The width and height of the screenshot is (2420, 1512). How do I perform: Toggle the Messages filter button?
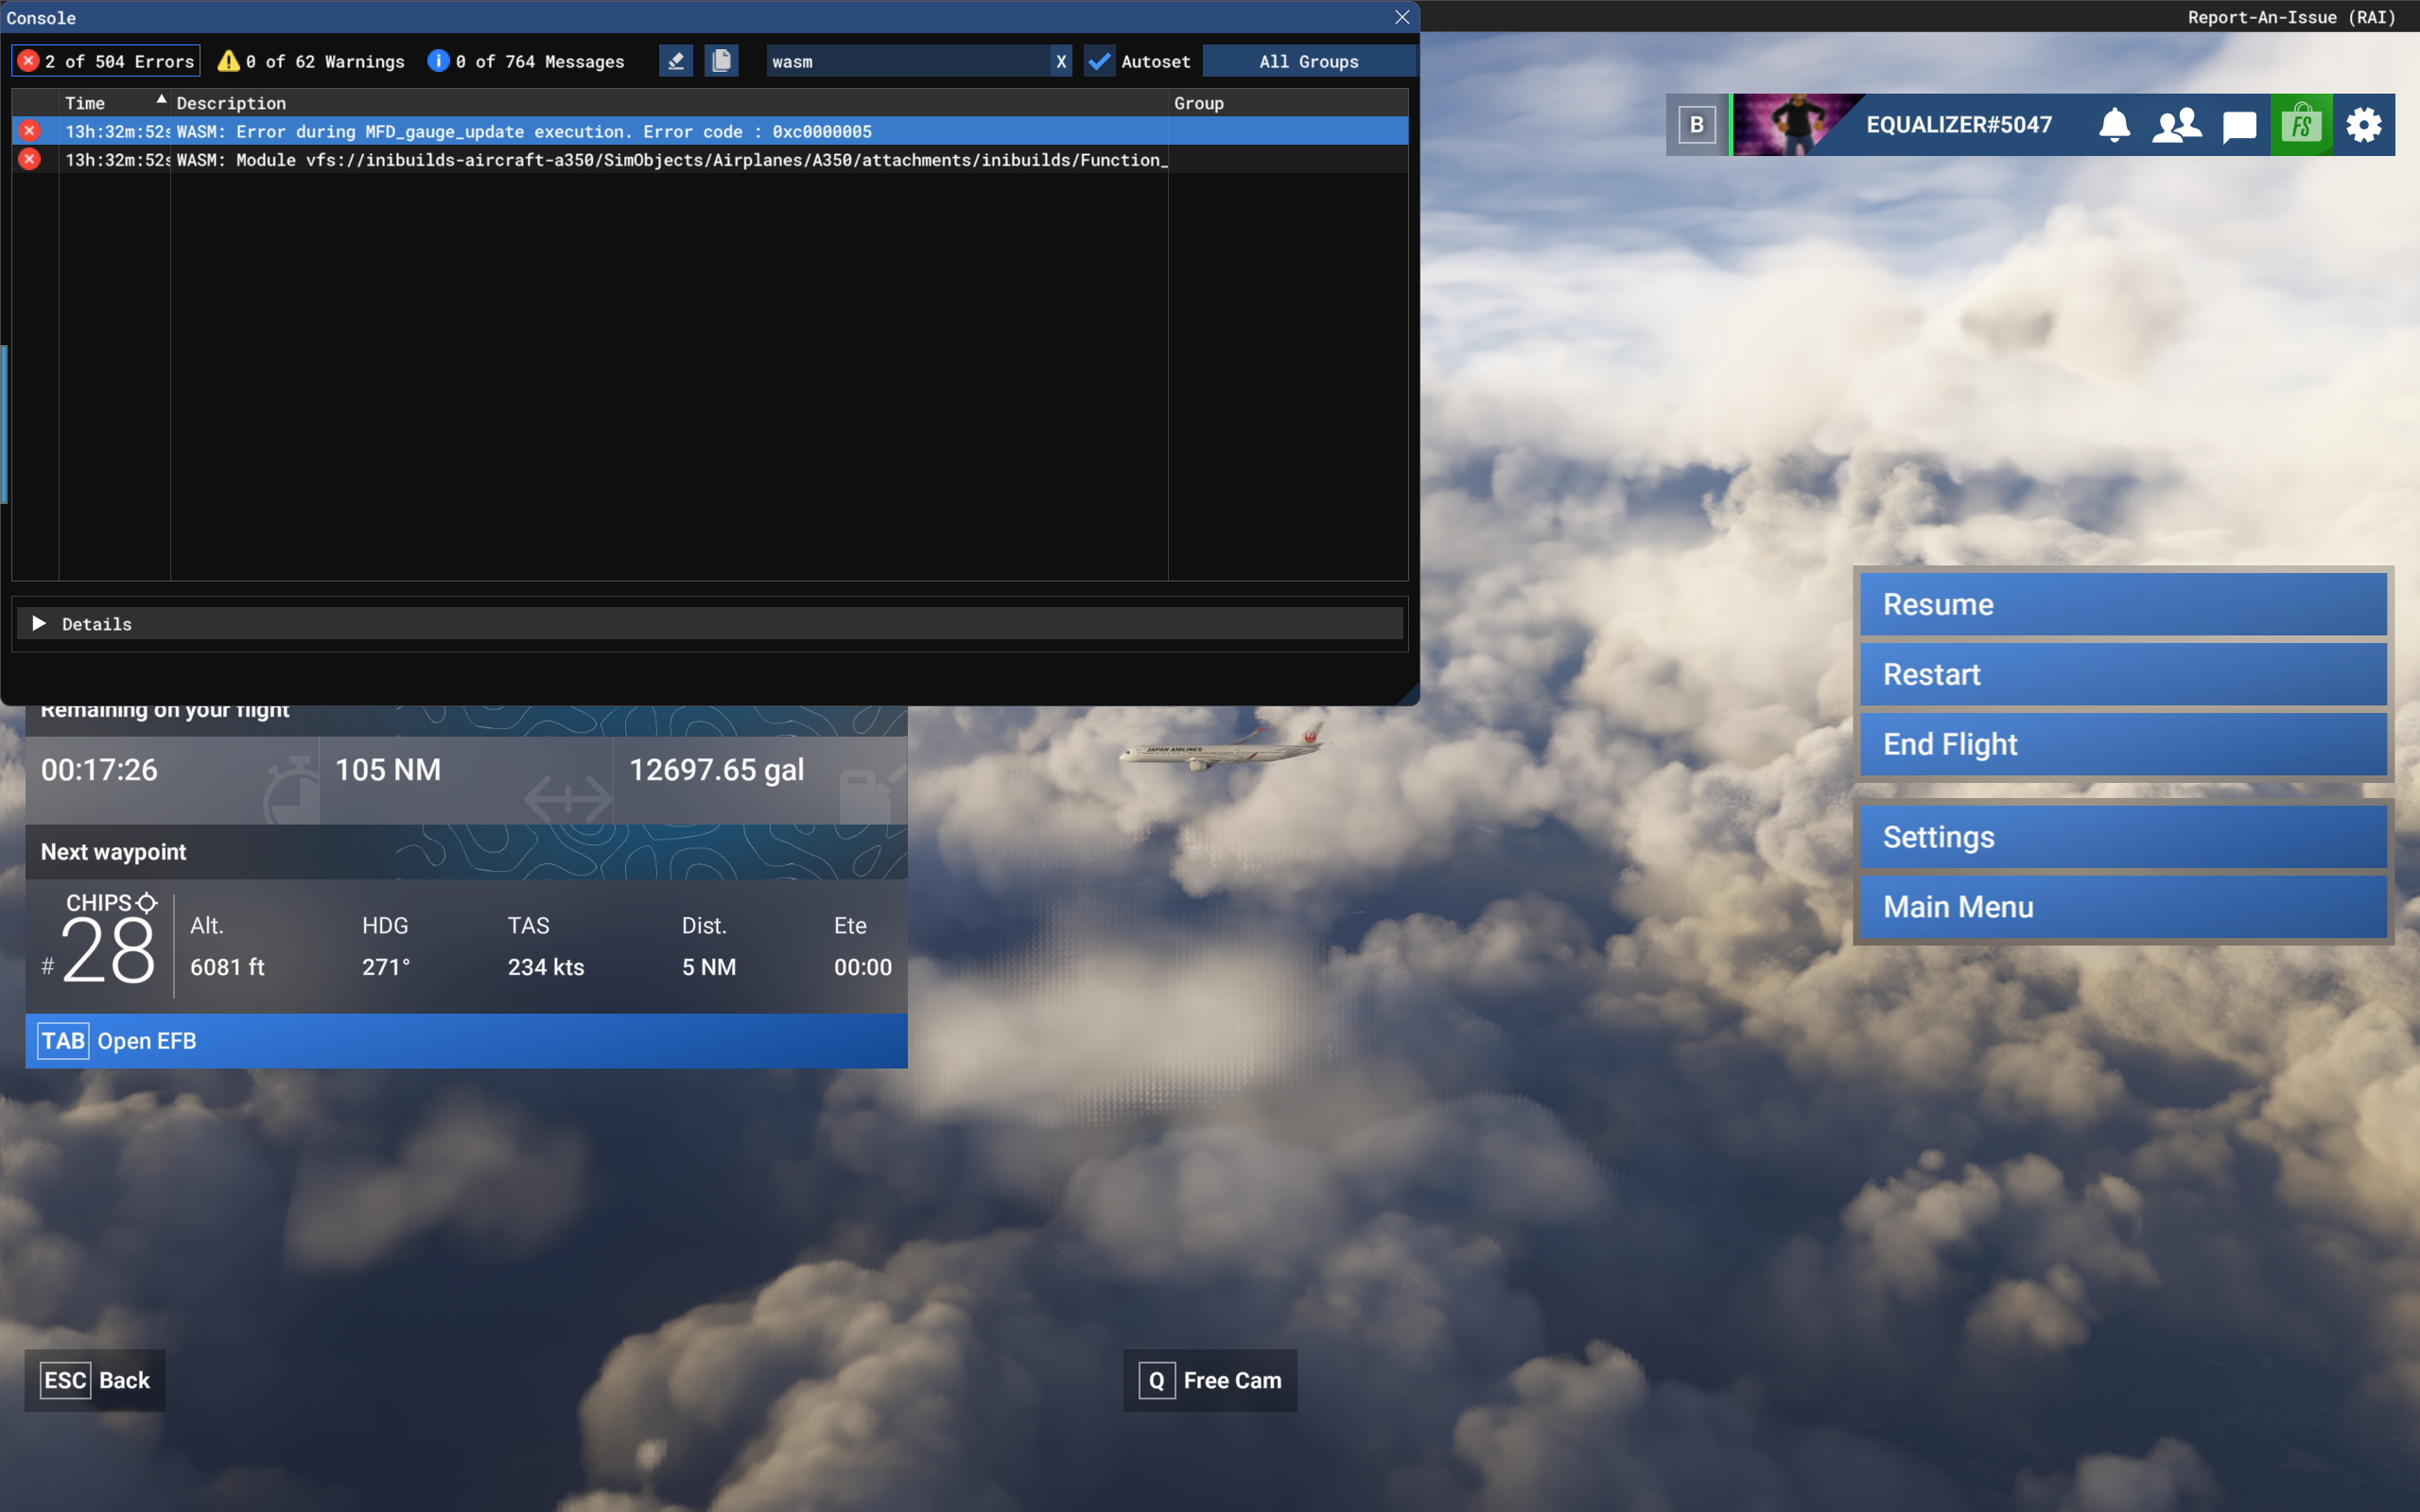point(526,61)
